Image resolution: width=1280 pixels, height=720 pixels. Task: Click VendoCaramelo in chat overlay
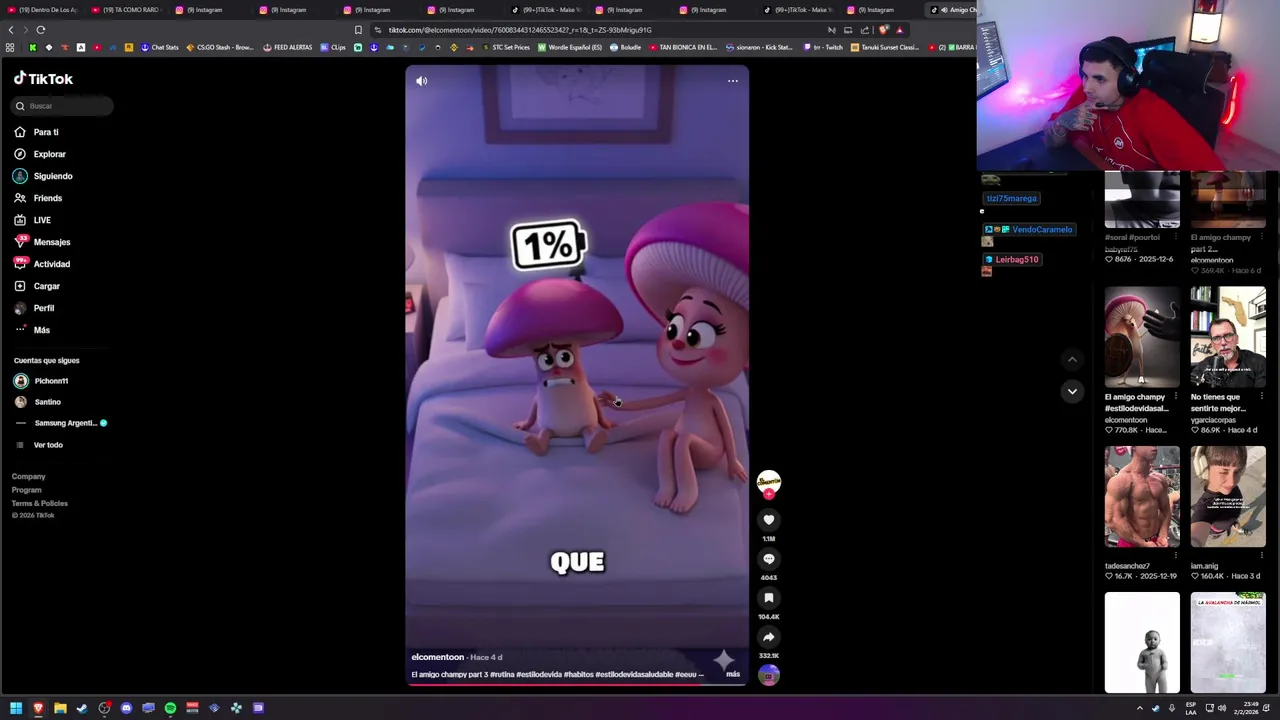pos(1041,230)
